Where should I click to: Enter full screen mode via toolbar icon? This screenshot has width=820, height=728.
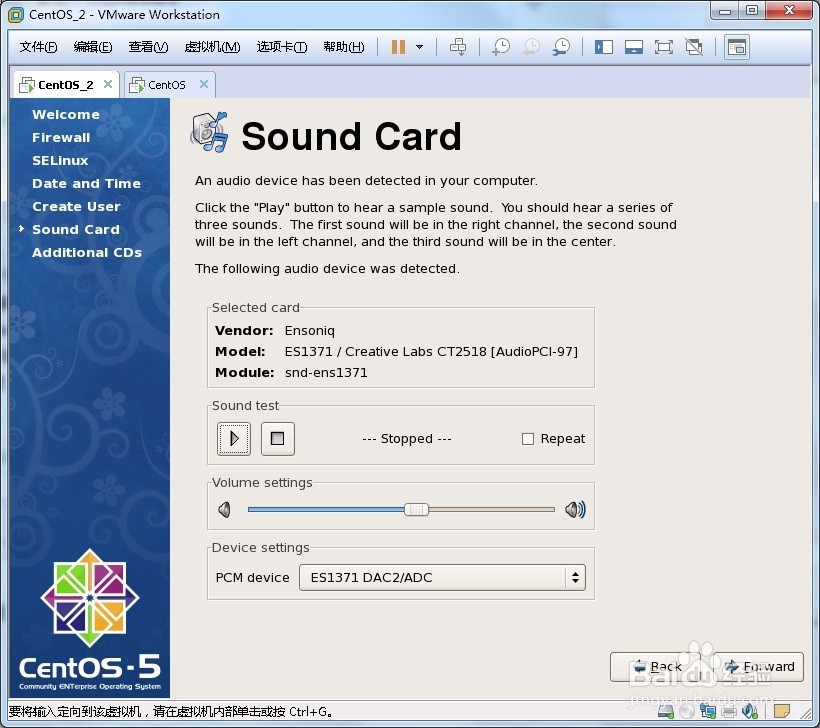point(664,47)
